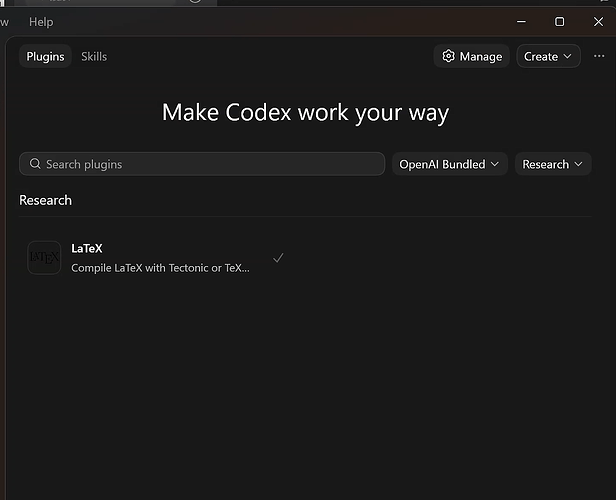Minimize the Codex window
The image size is (616, 500).
point(521,22)
